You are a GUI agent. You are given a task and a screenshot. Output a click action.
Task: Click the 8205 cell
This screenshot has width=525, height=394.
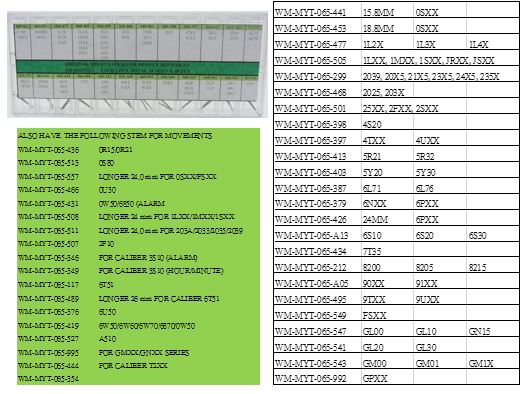(x=440, y=265)
